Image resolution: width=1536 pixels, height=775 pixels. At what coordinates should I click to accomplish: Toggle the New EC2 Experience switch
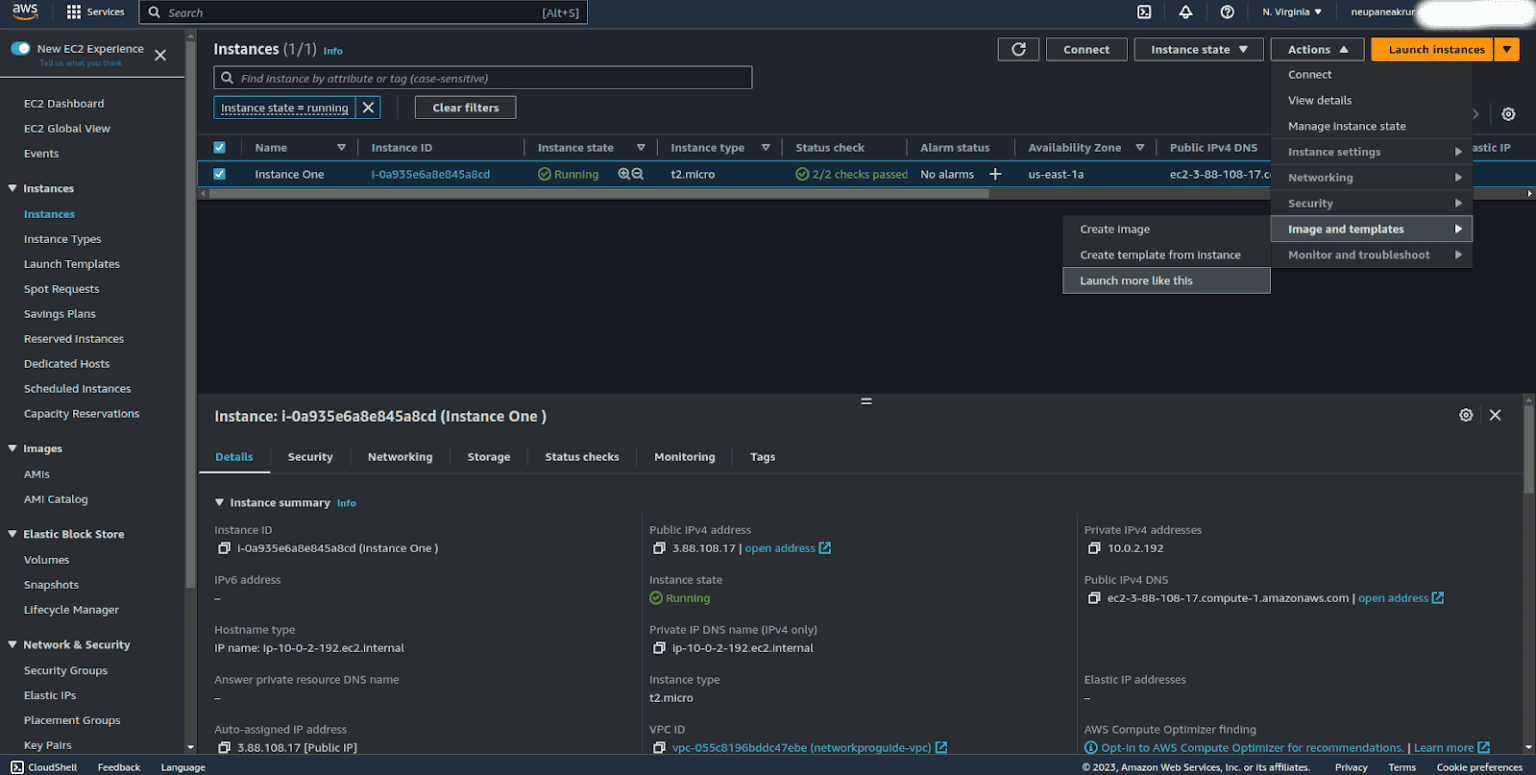21,49
